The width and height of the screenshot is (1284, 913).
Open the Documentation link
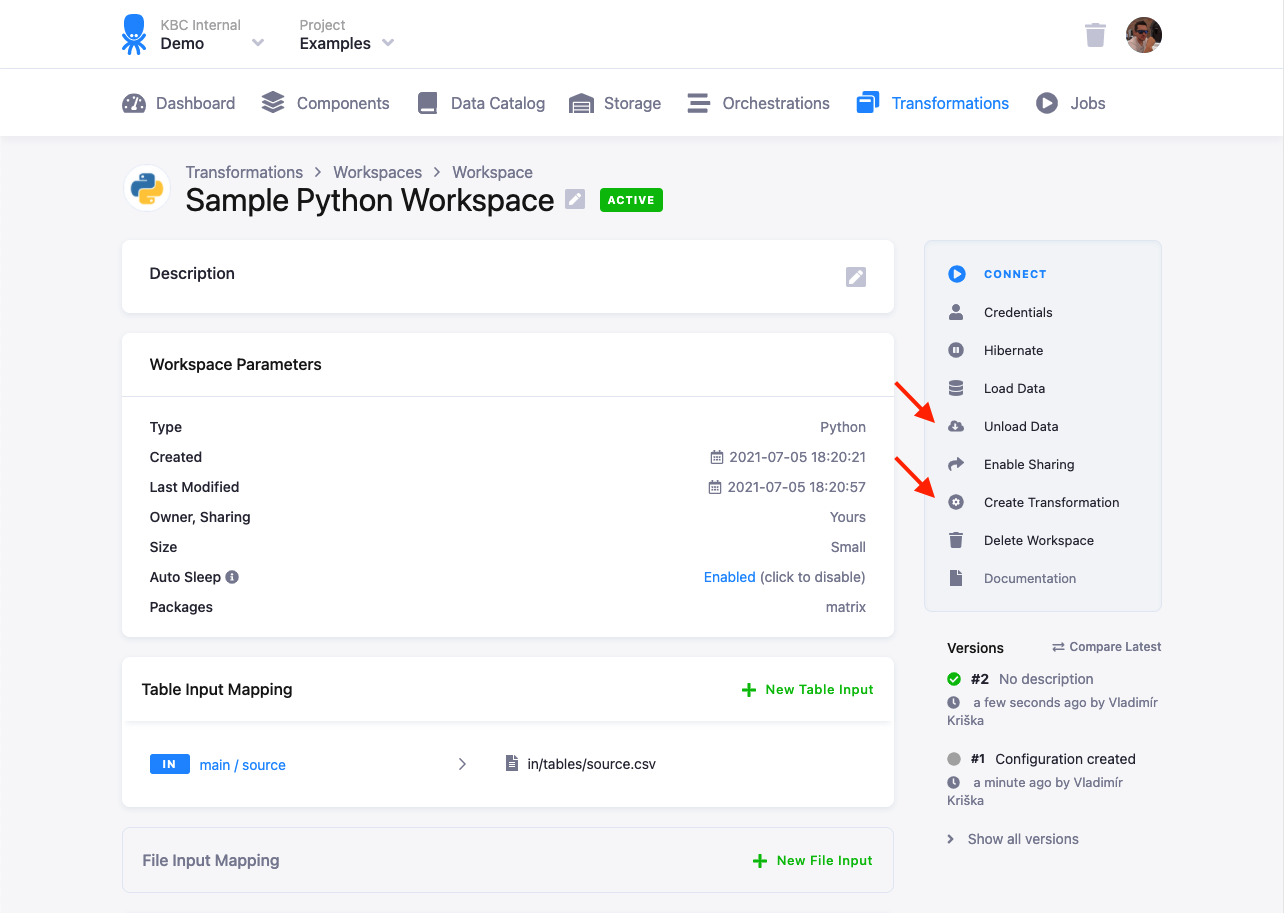[x=1030, y=578]
